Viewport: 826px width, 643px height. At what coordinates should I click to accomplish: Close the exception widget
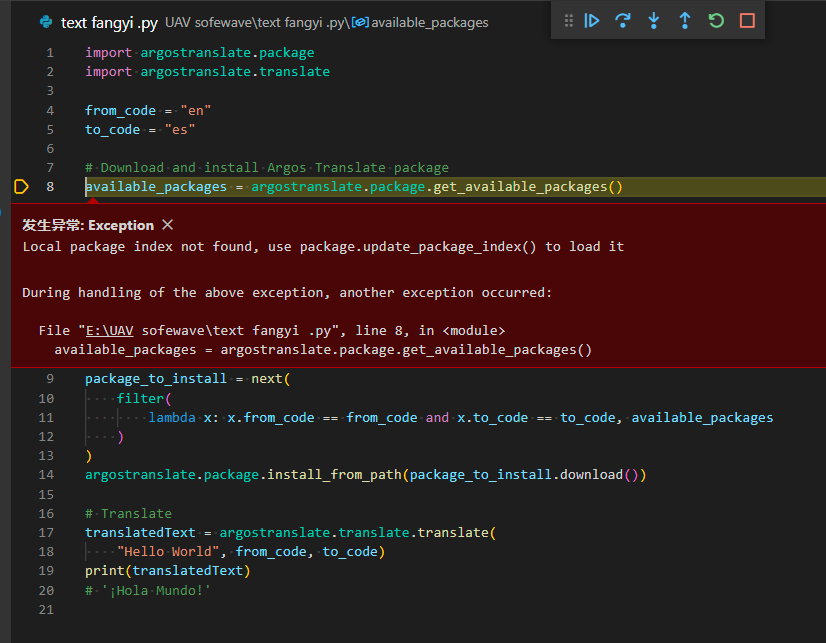(168, 225)
